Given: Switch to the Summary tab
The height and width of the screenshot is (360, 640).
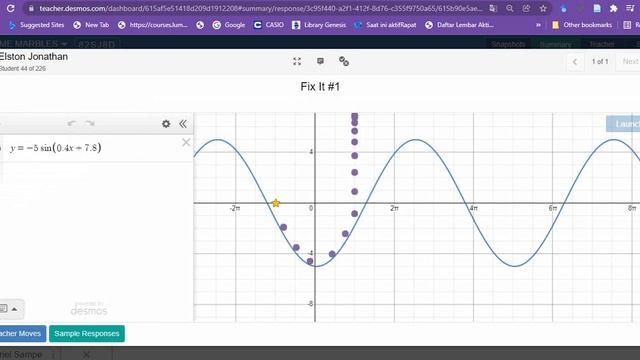Looking at the screenshot, I should point(556,44).
